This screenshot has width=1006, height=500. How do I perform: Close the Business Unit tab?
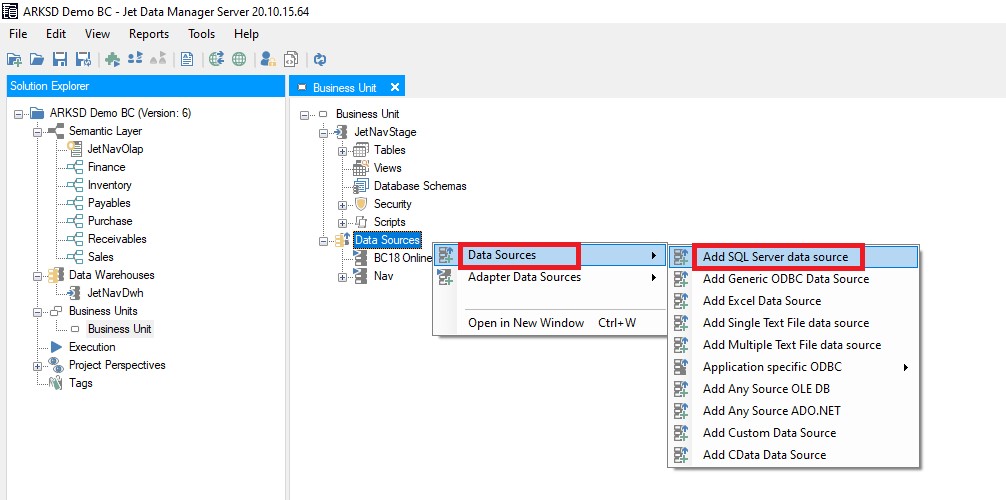395,87
